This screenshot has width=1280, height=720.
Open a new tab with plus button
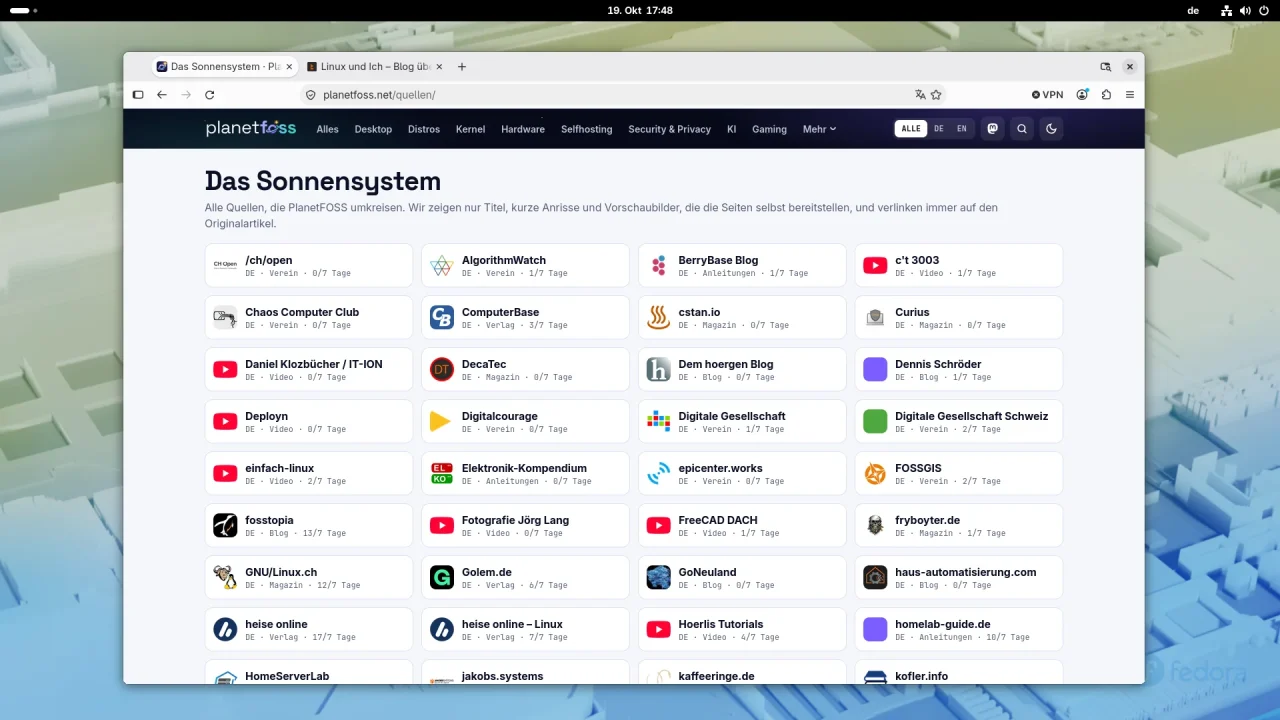[x=462, y=67]
